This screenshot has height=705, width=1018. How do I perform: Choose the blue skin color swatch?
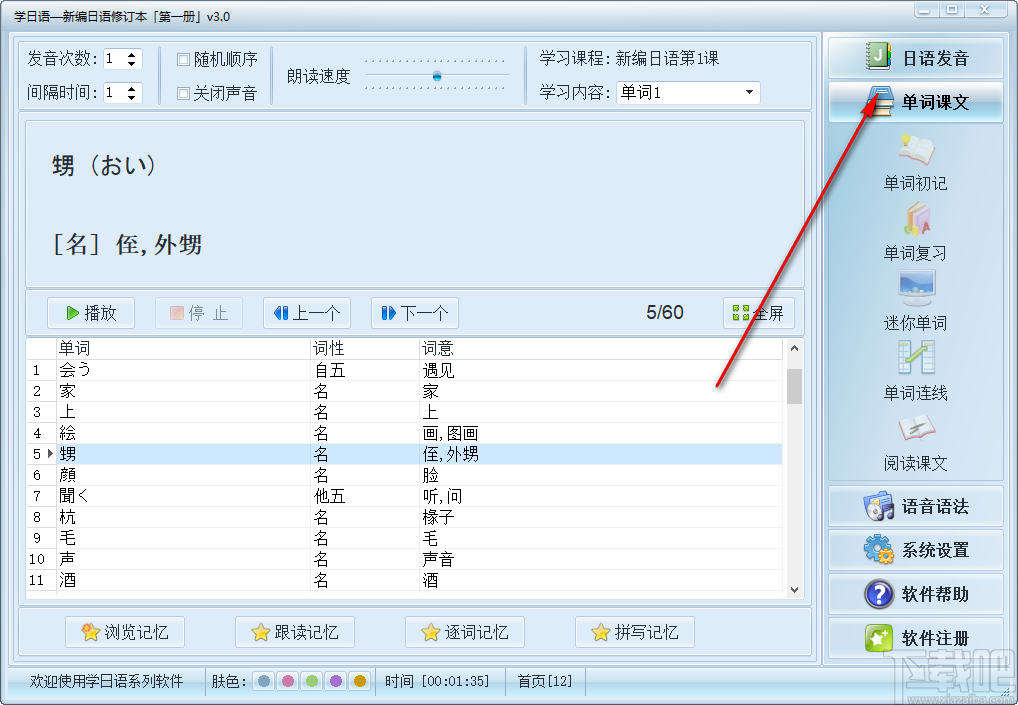point(264,681)
